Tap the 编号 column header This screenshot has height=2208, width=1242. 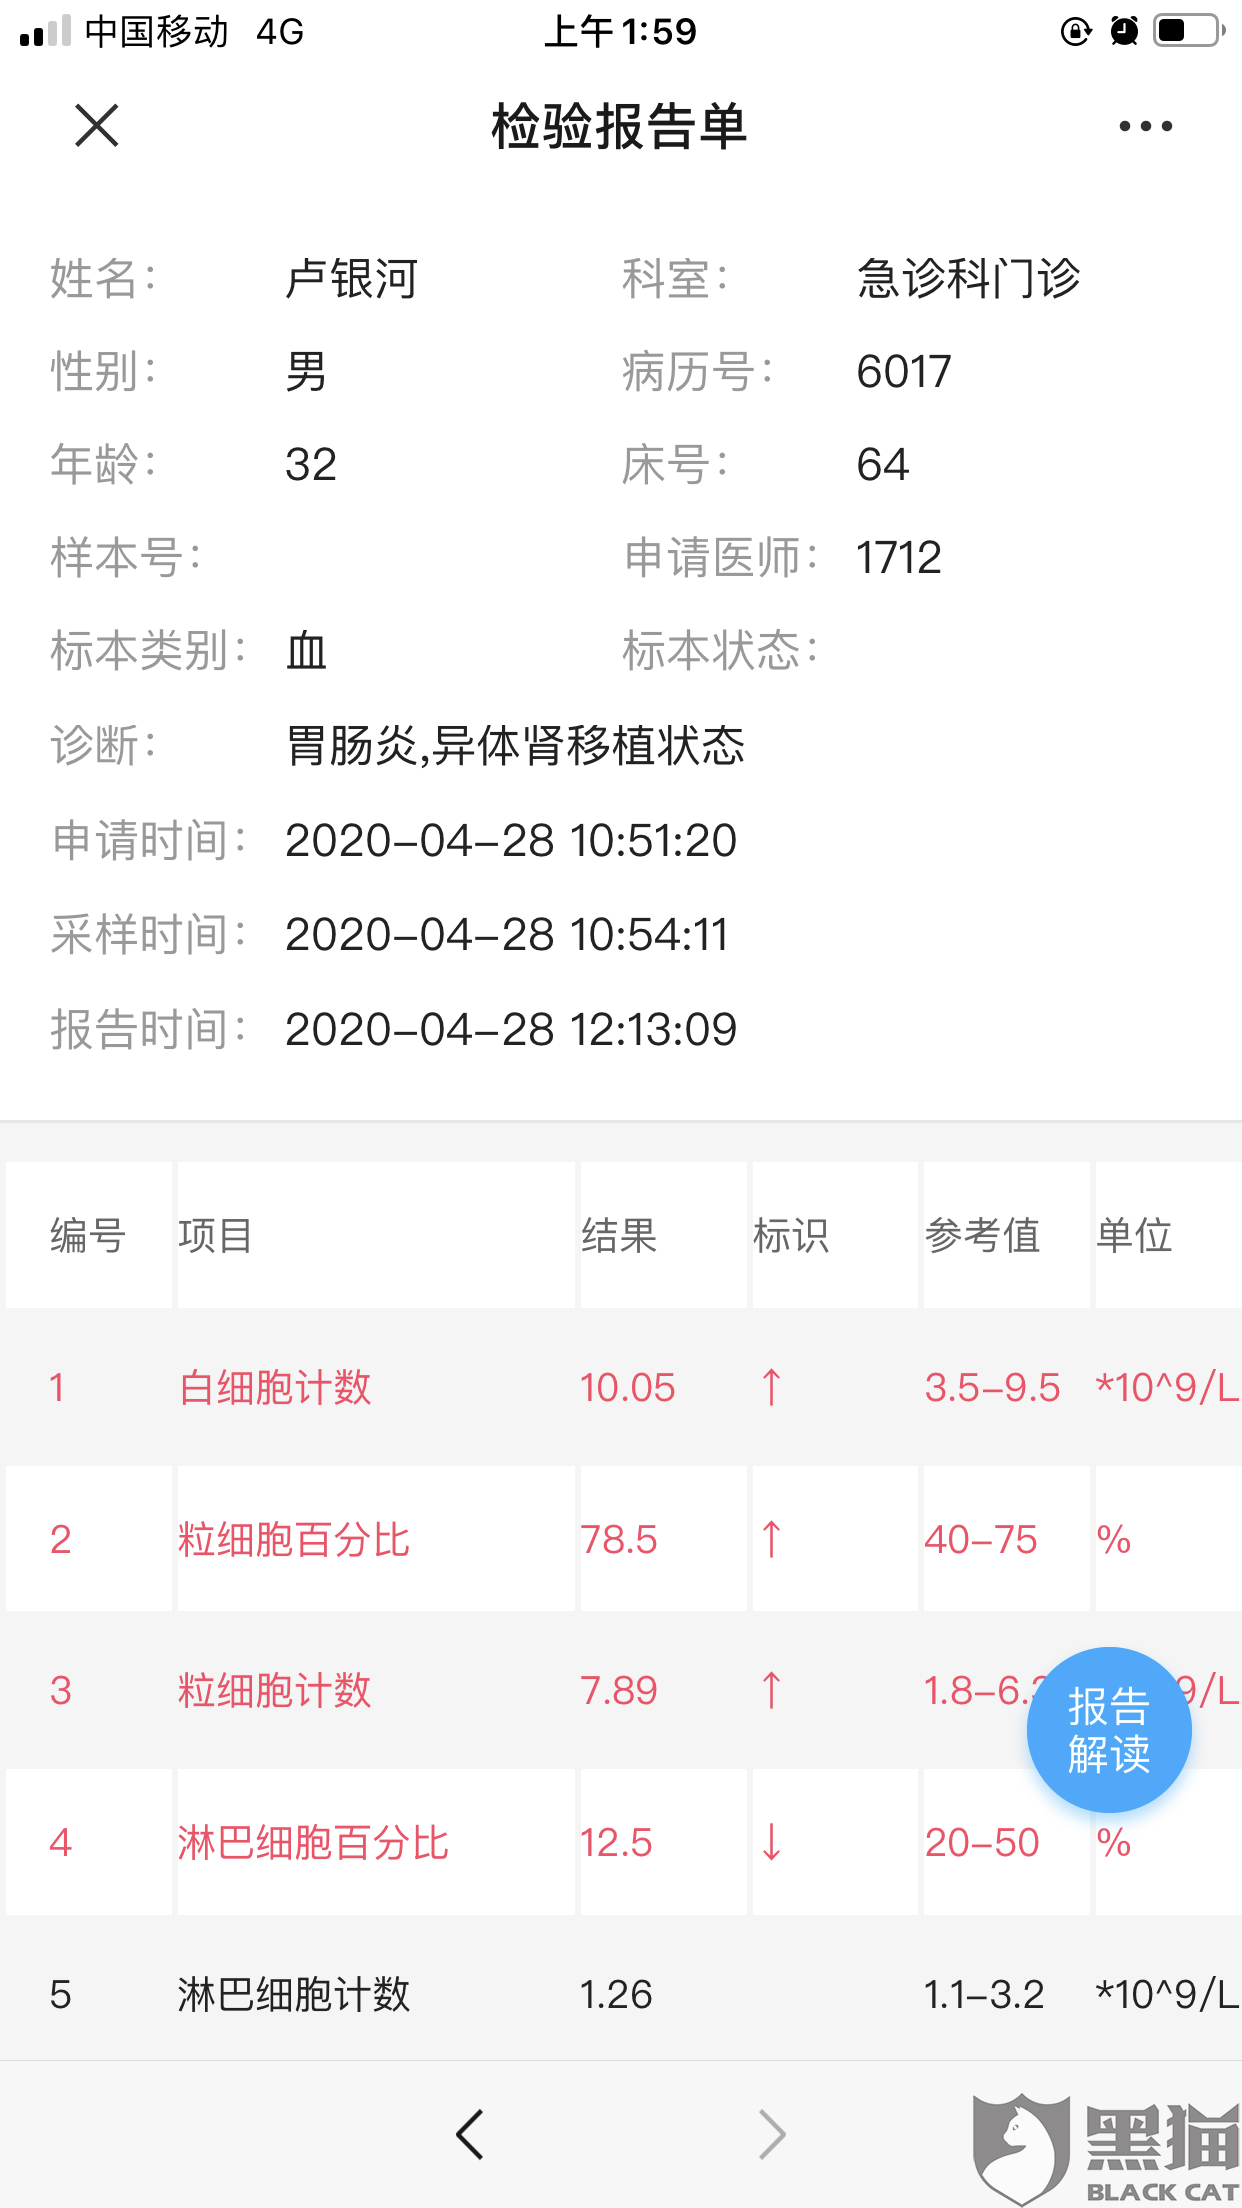(x=88, y=1236)
